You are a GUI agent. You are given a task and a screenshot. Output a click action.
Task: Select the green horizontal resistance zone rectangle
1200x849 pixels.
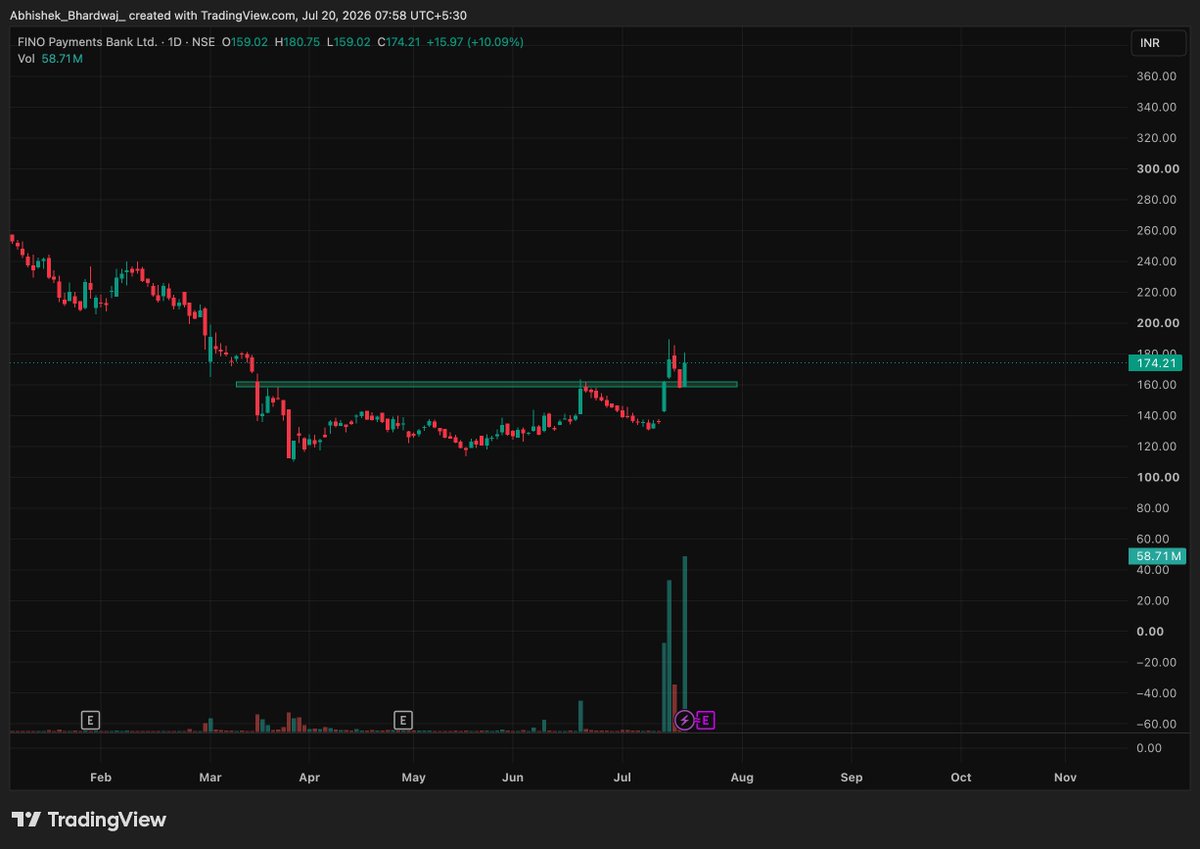[486, 384]
